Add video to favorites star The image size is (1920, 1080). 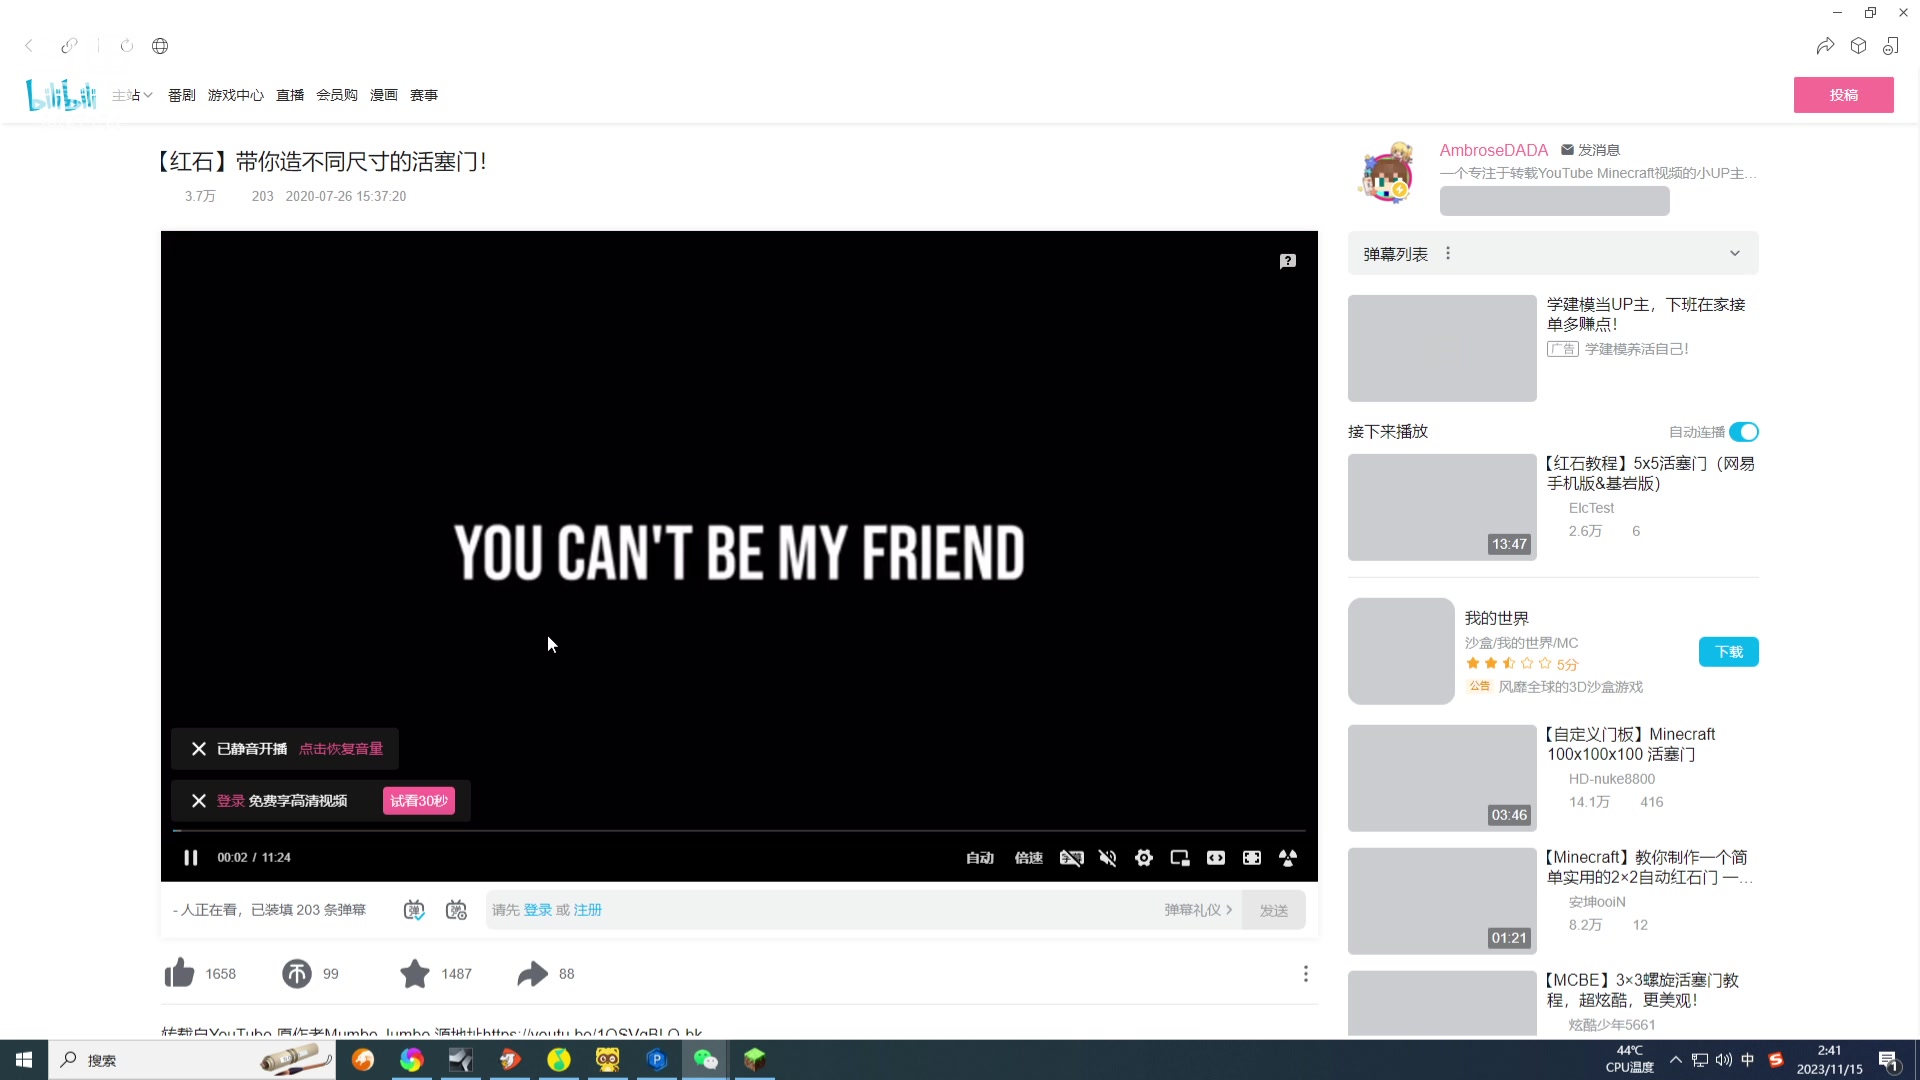point(414,973)
